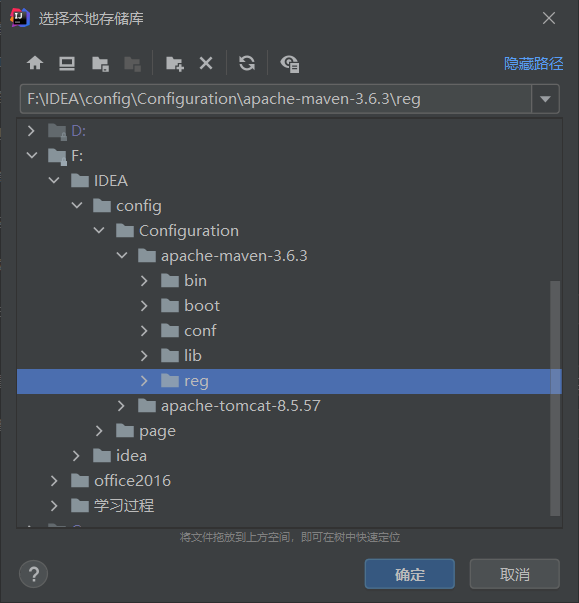Delete the selected folder

click(206, 63)
